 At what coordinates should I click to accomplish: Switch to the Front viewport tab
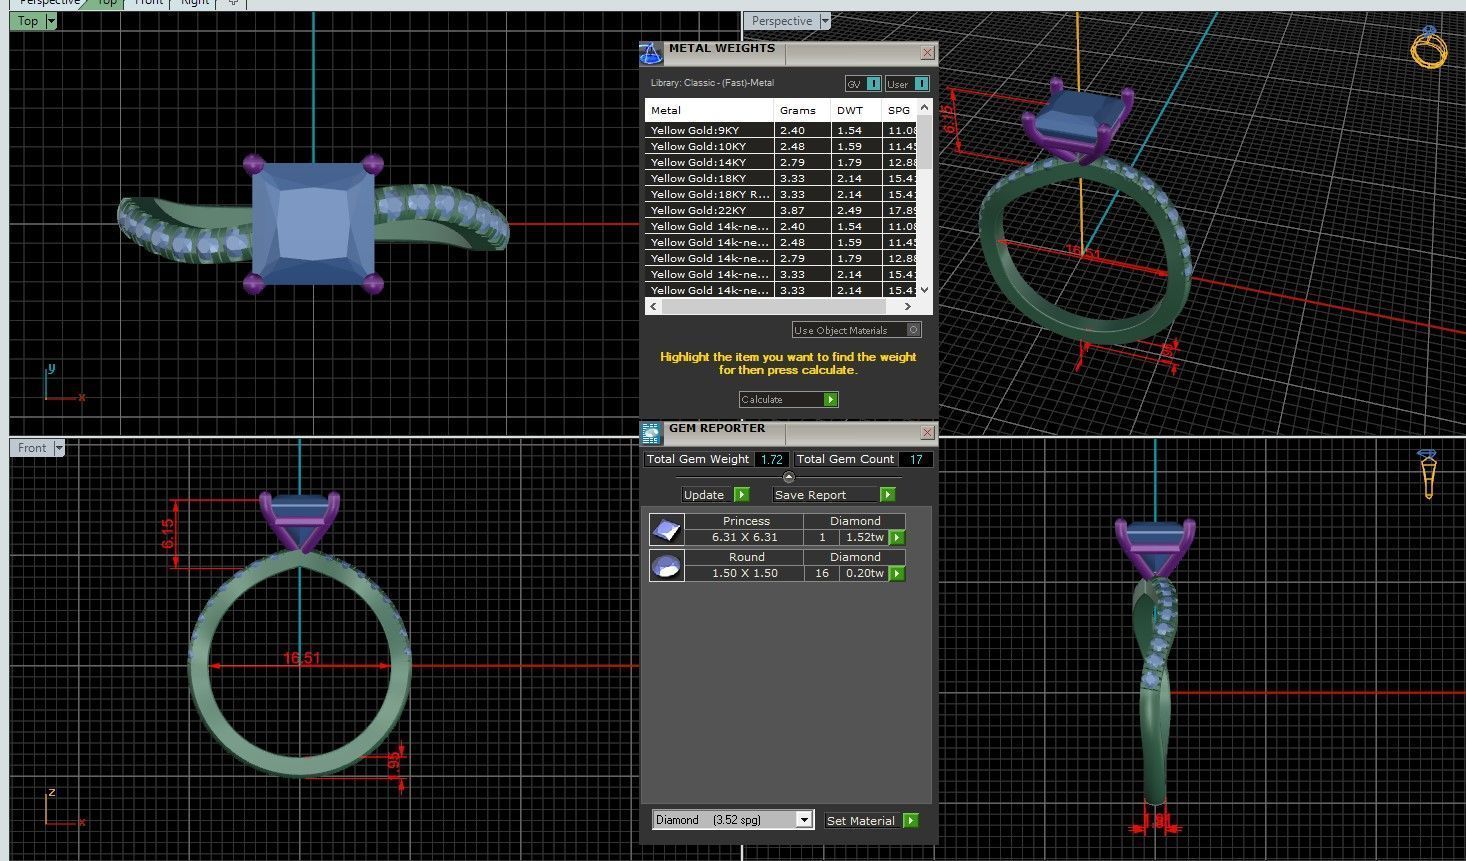(x=148, y=3)
